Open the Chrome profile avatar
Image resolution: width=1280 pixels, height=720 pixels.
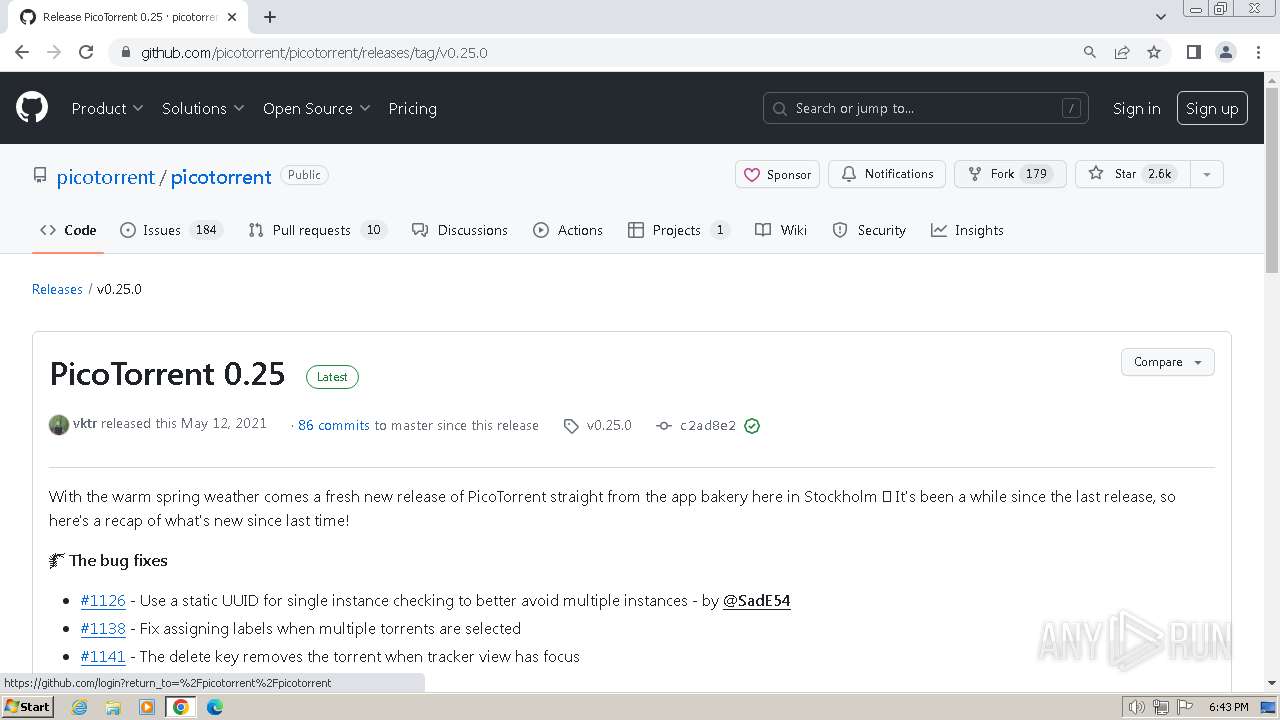(1226, 52)
